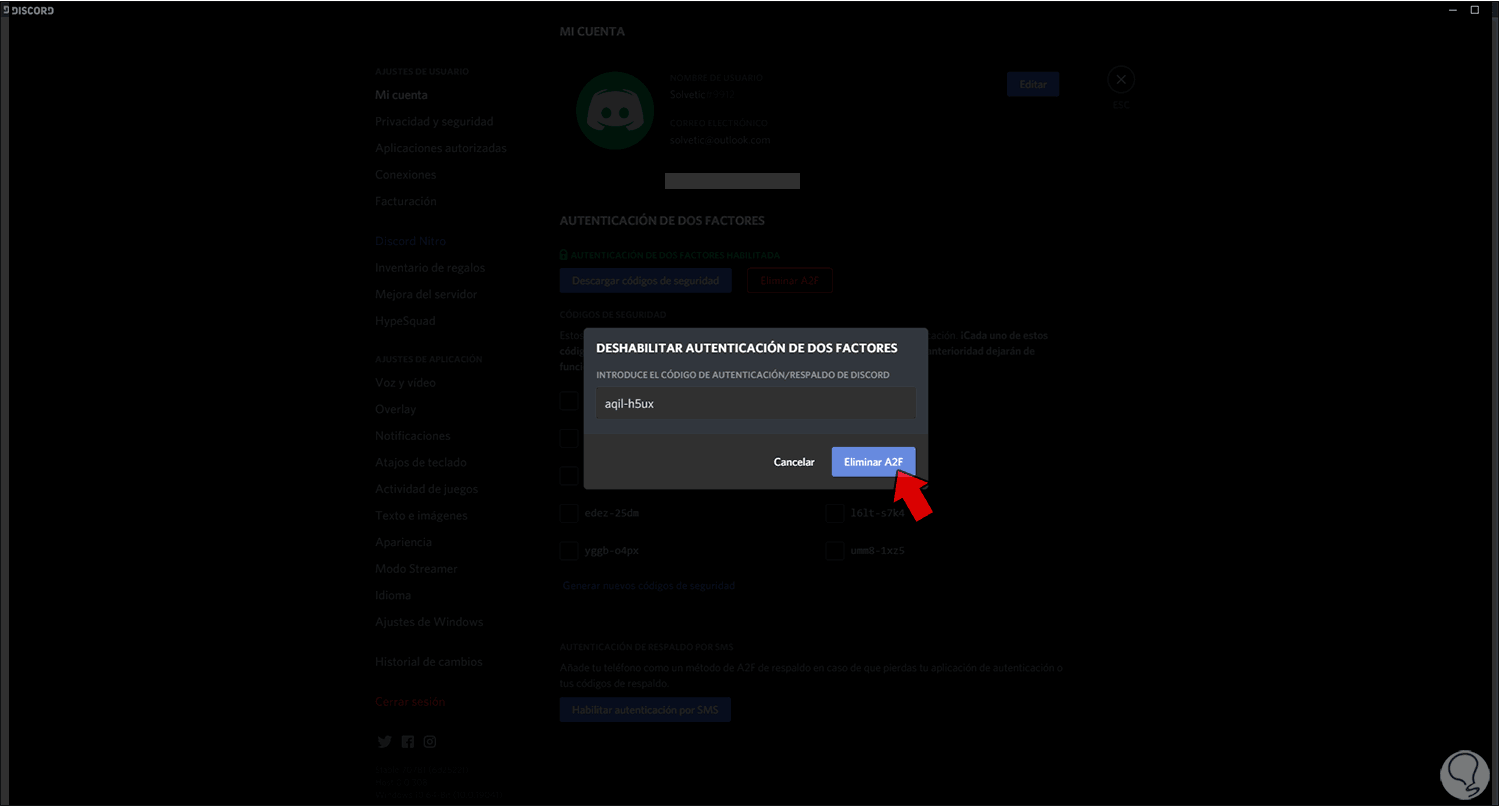Select Overlay in the sidebar
Viewport: 1500px width, 806px height.
click(396, 409)
